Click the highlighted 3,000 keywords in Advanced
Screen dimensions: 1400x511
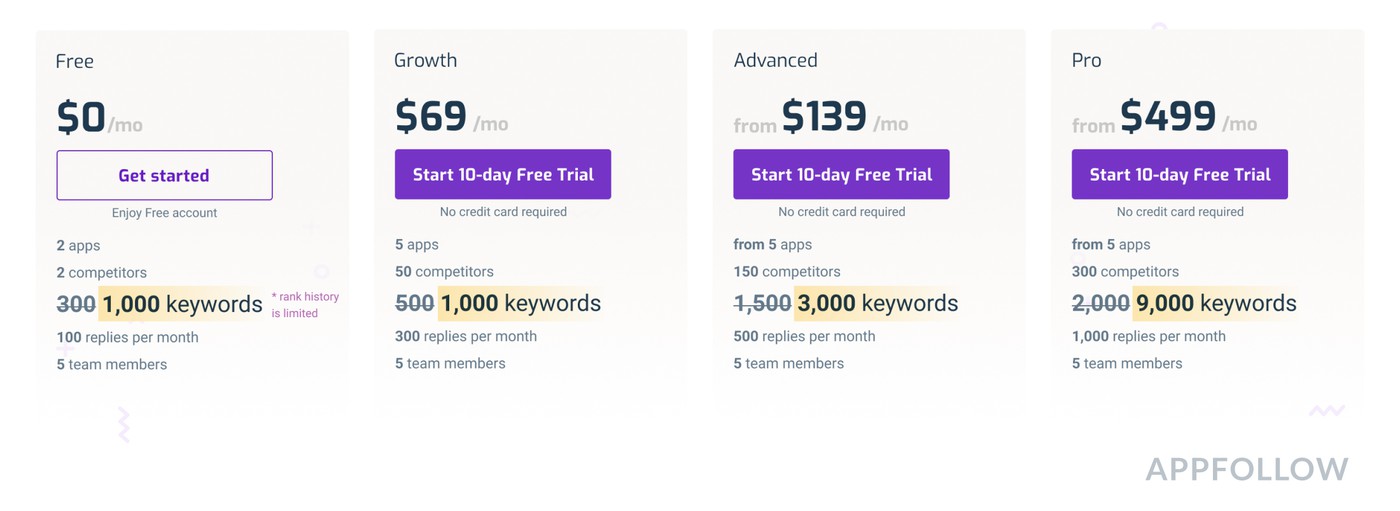(x=877, y=303)
